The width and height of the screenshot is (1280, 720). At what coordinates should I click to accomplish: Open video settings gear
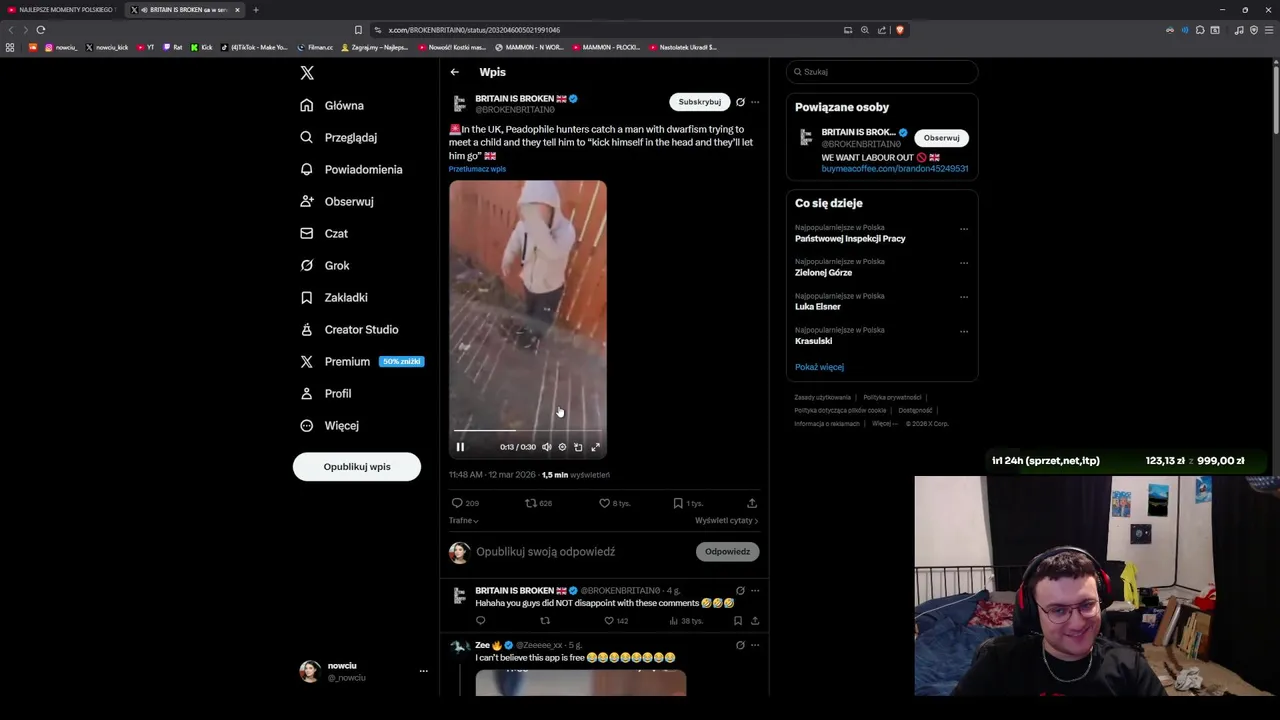pyautogui.click(x=562, y=447)
